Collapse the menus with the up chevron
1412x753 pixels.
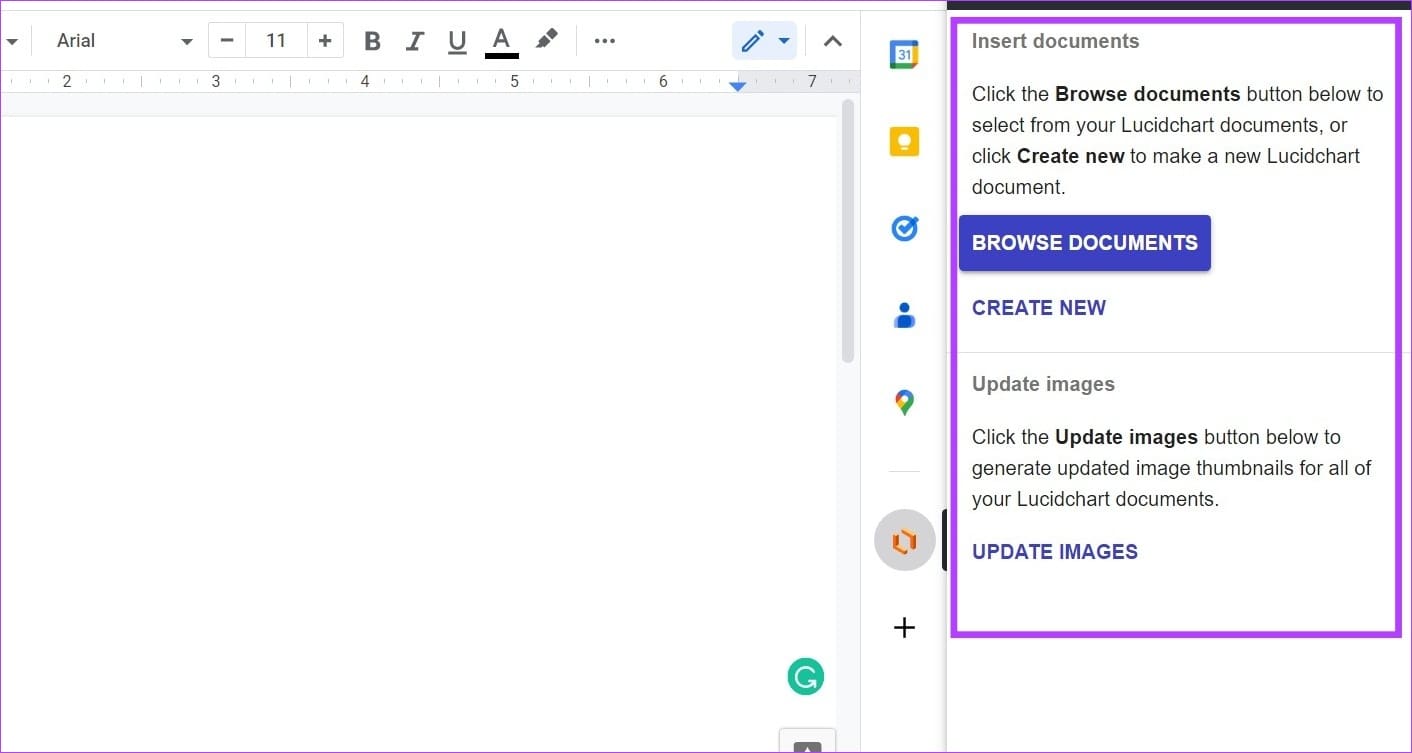(x=832, y=41)
